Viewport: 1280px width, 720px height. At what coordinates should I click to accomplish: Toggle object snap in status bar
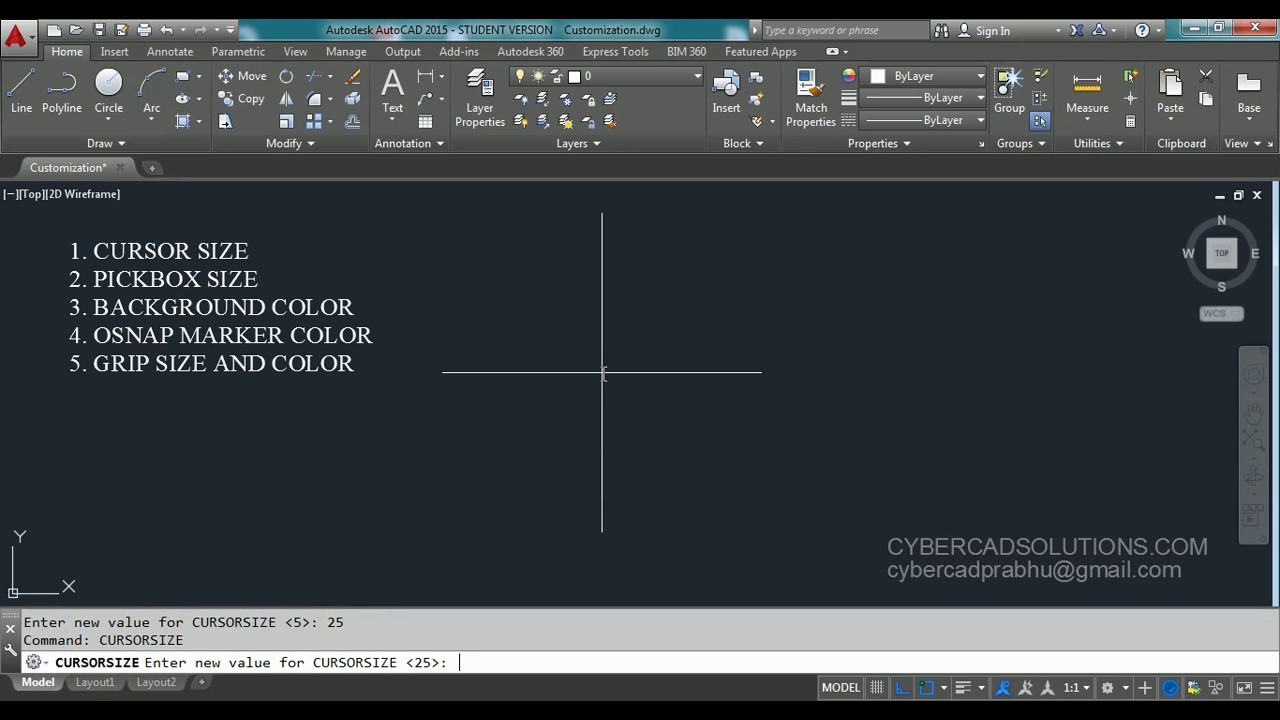(x=926, y=688)
